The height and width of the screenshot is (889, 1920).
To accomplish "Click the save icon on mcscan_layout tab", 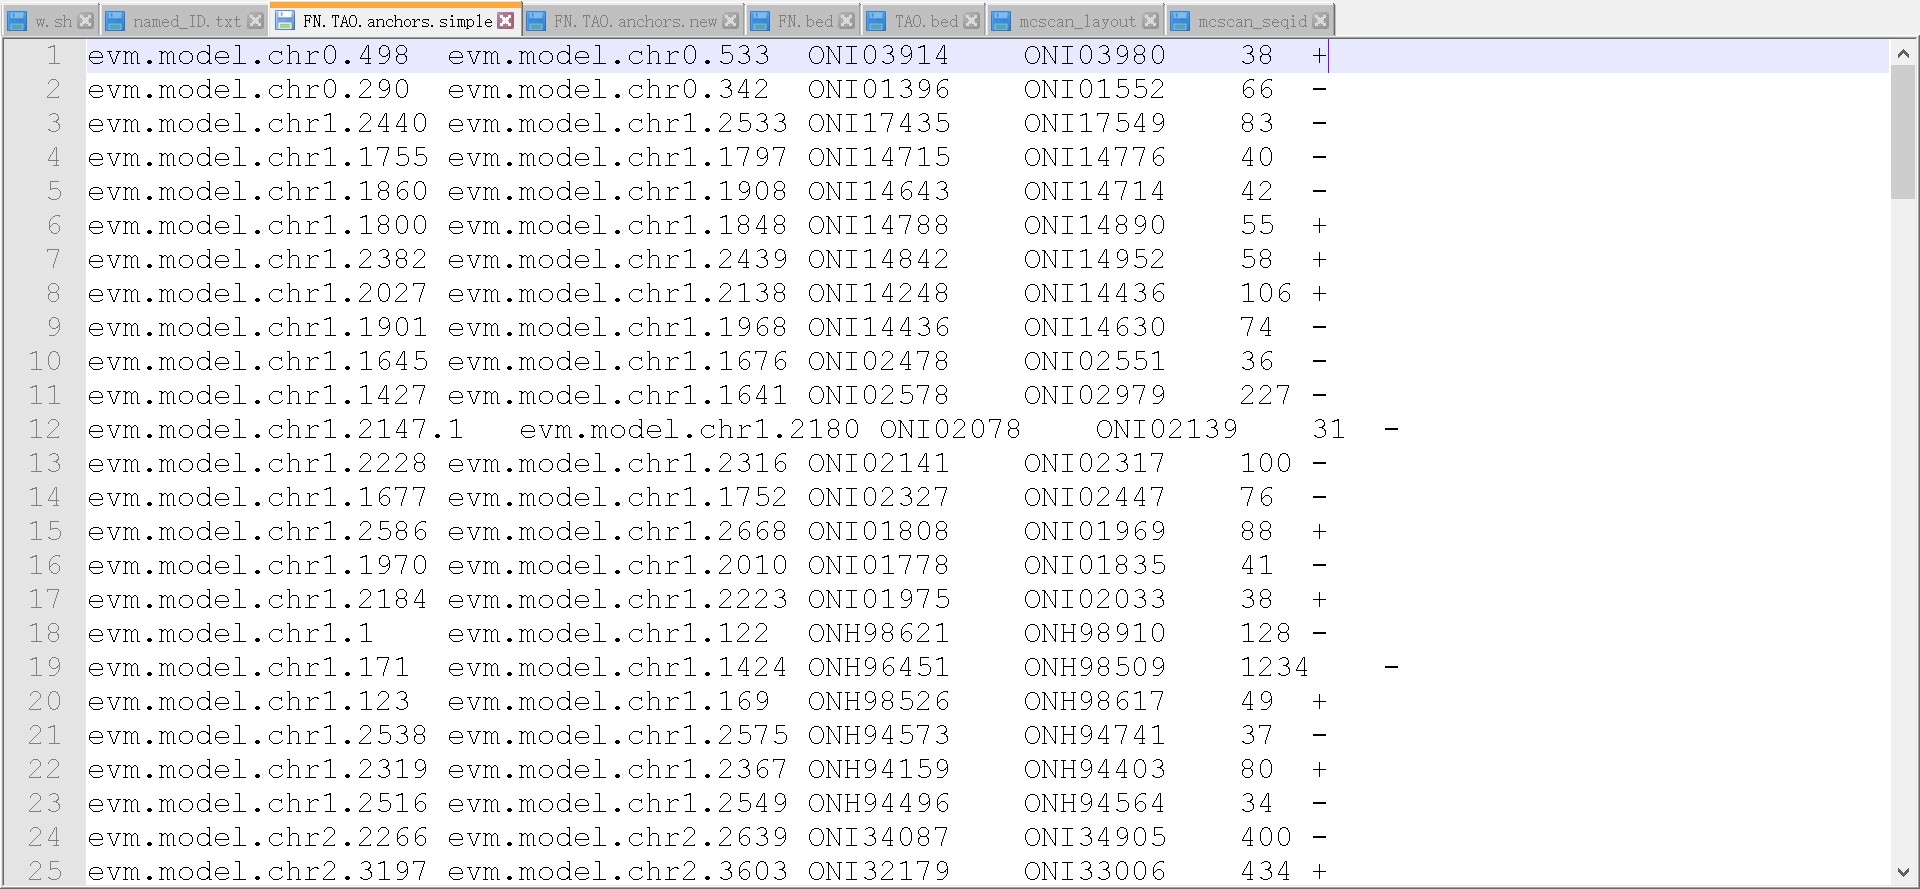I will pos(1001,21).
